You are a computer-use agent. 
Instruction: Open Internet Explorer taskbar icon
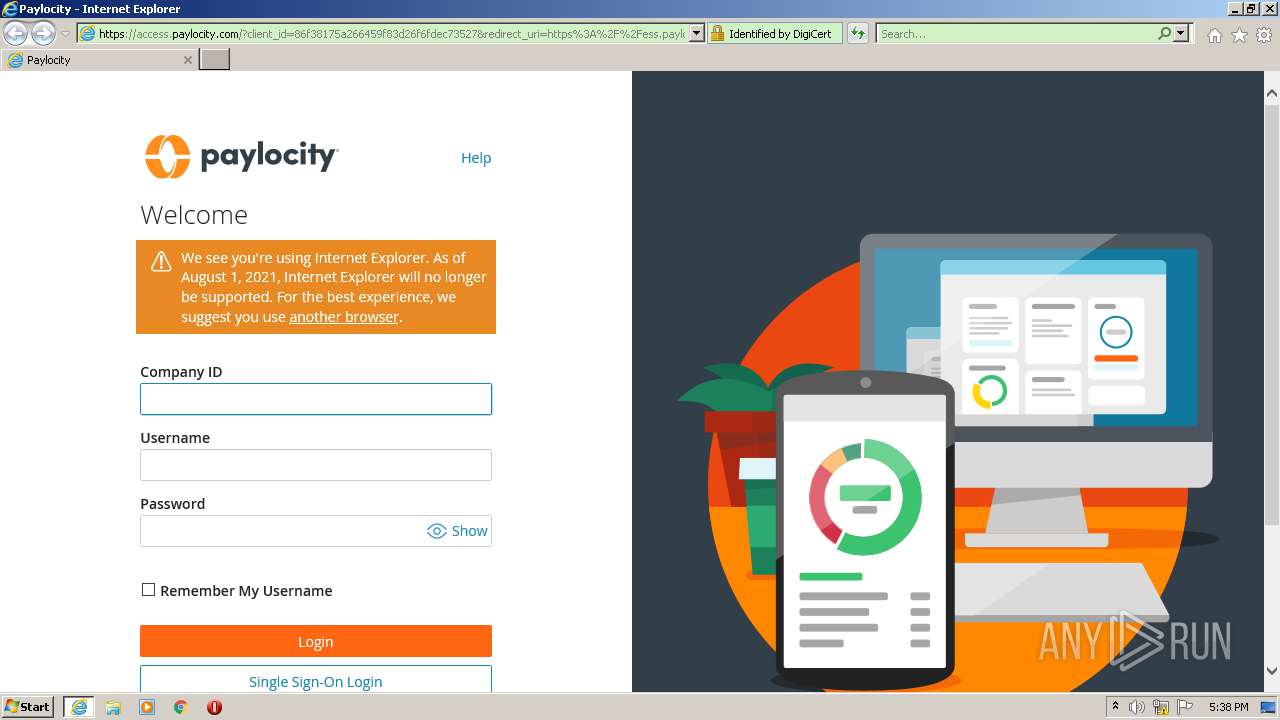click(x=79, y=707)
